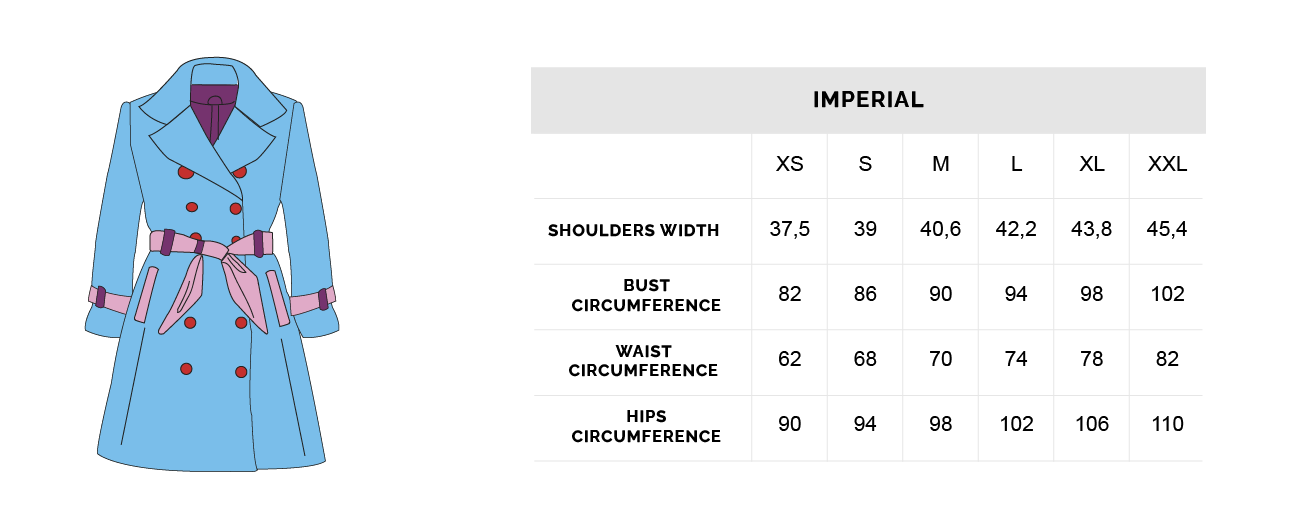Click the 45,4 shoulders width value
Screen dimensions: 1293x529
click(x=1167, y=230)
